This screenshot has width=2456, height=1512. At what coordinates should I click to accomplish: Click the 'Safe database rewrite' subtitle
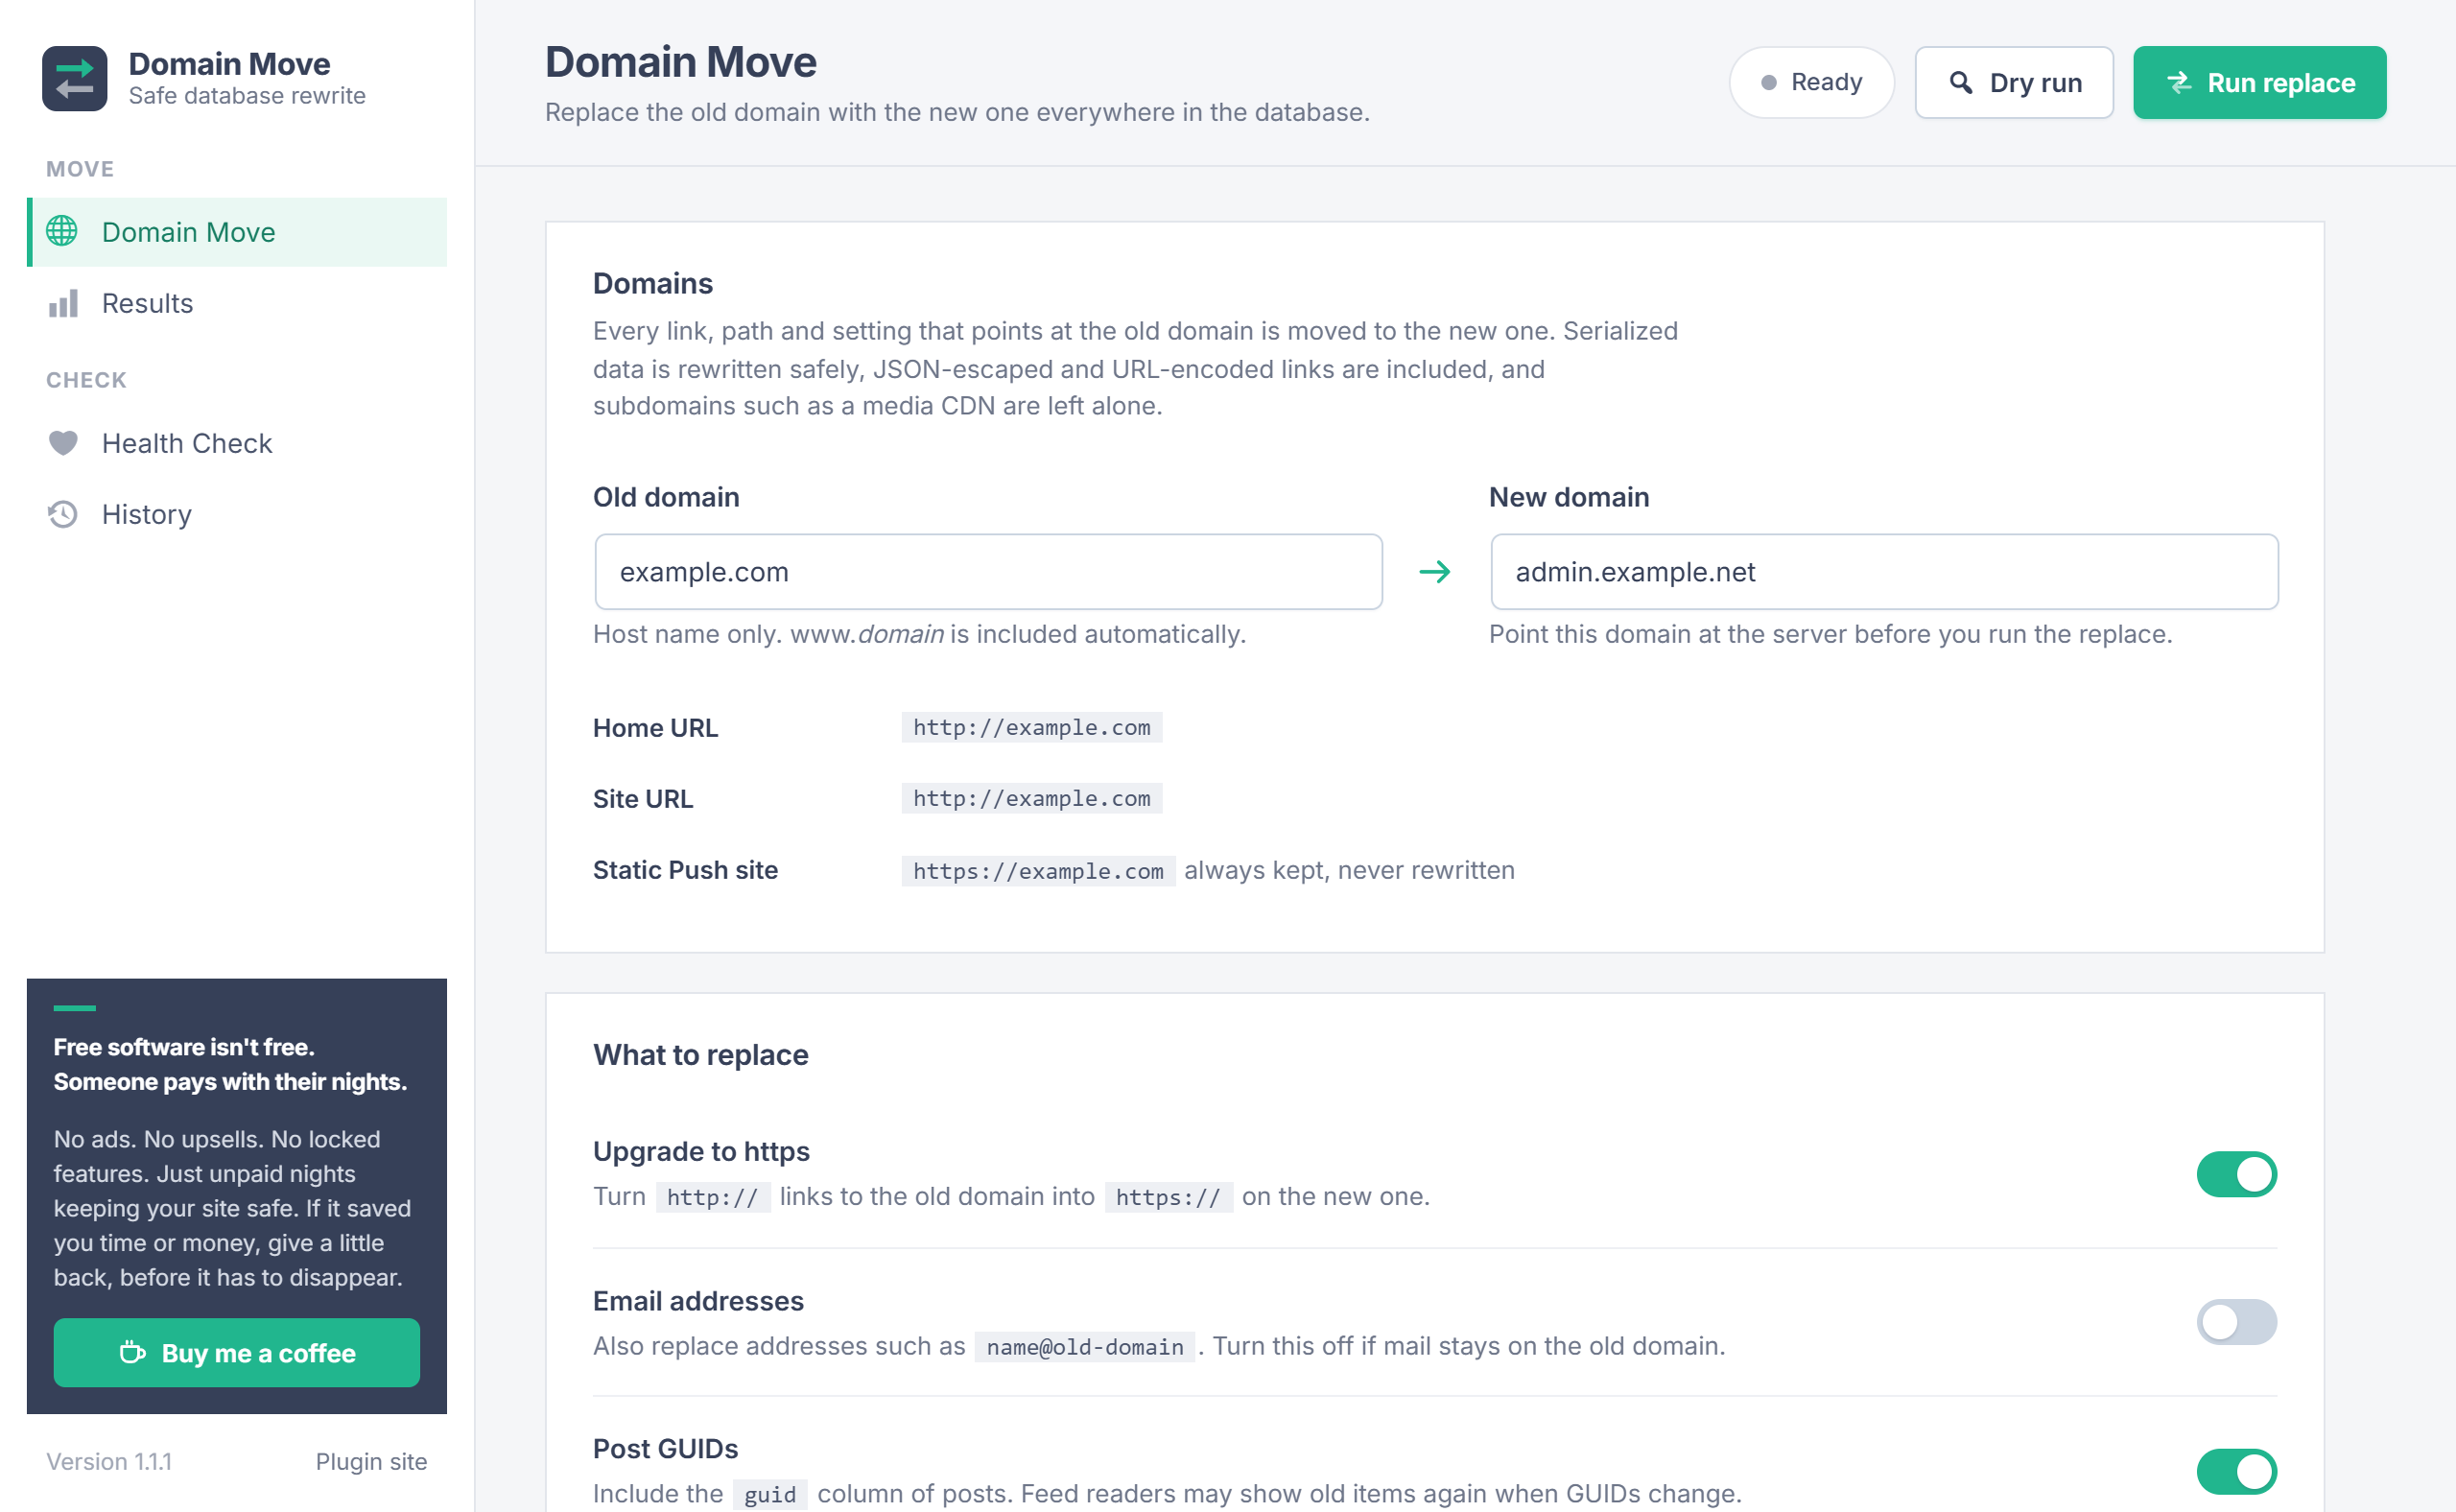coord(247,95)
